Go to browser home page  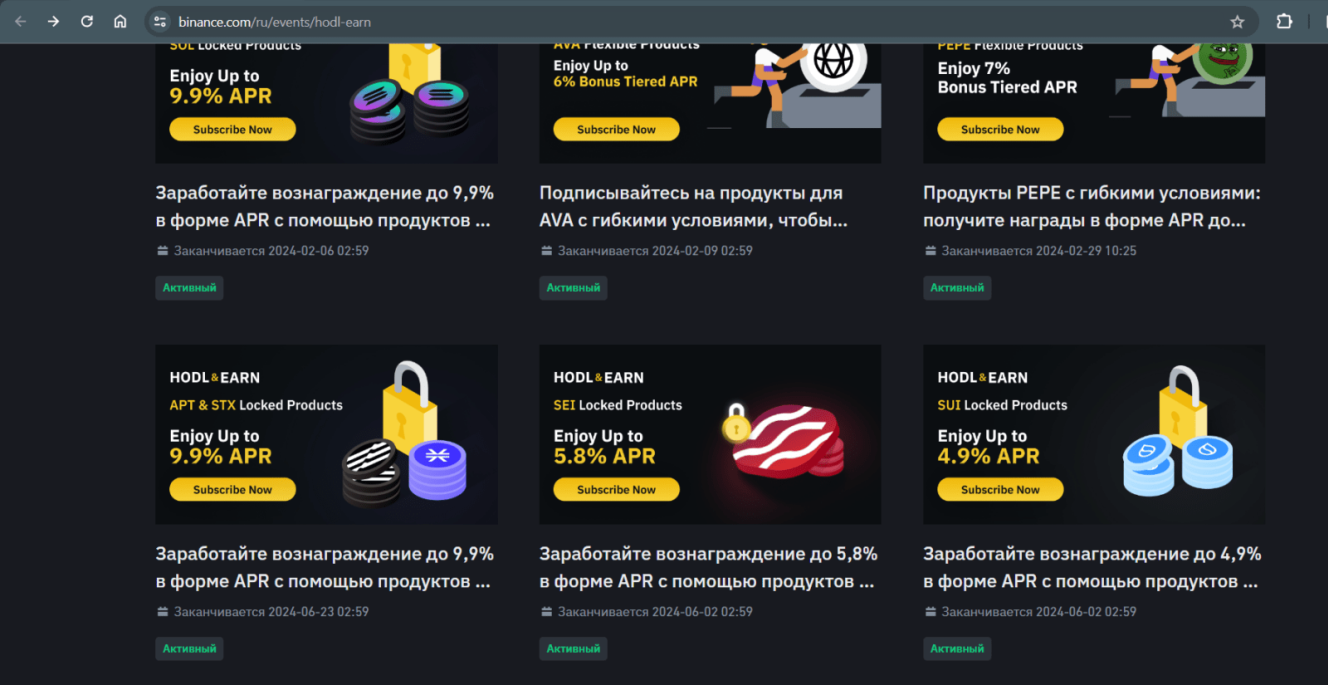pyautogui.click(x=120, y=21)
